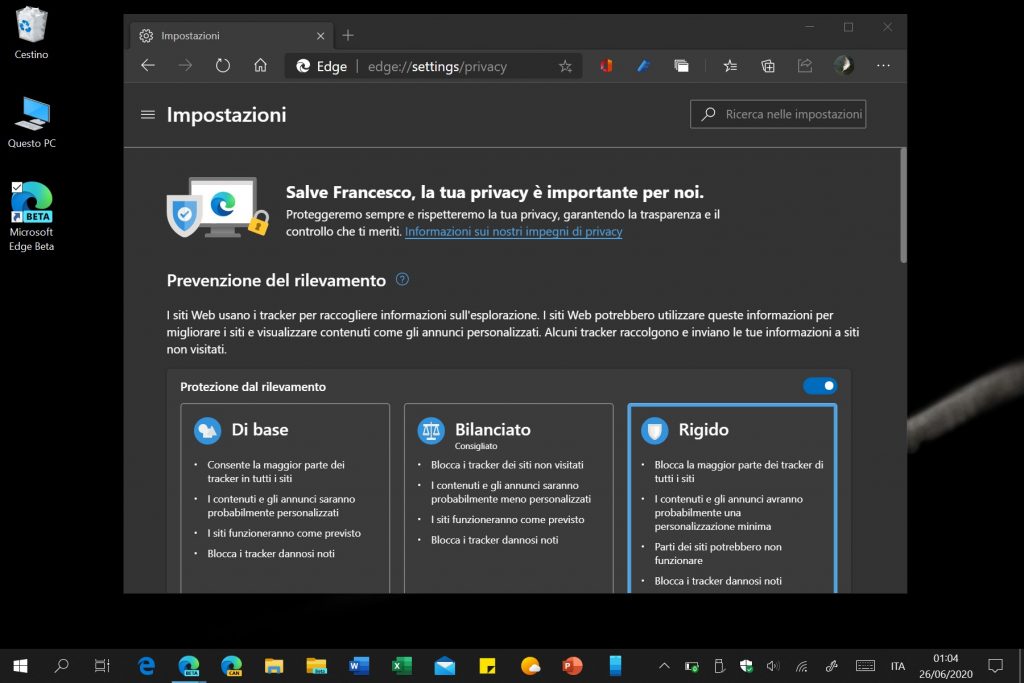Refresh the current settings page
This screenshot has height=683, width=1024.
pos(223,66)
